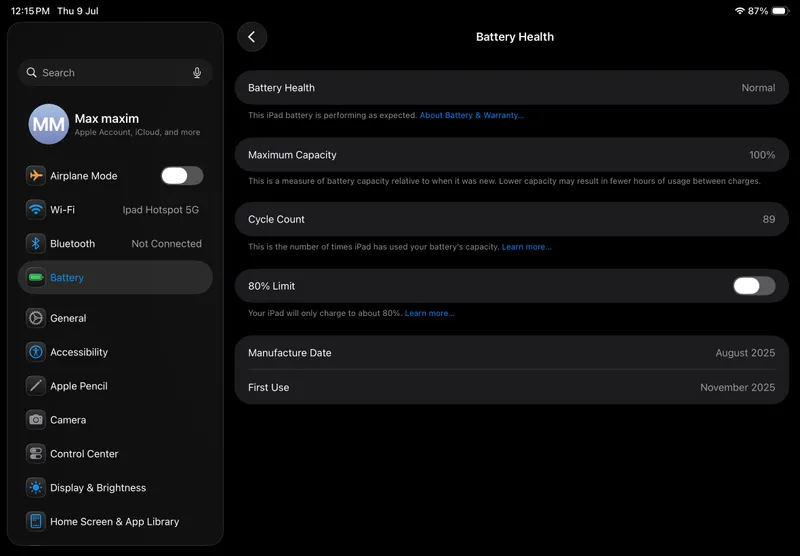Viewport: 800px width, 556px height.
Task: Open Accessibility settings icon
Action: tap(36, 352)
